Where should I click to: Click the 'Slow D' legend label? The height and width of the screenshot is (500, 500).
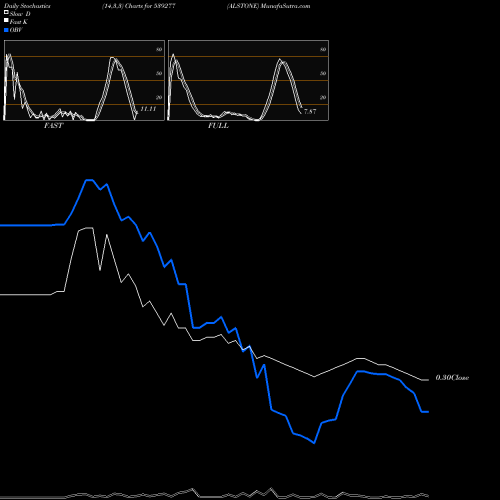tap(20, 14)
